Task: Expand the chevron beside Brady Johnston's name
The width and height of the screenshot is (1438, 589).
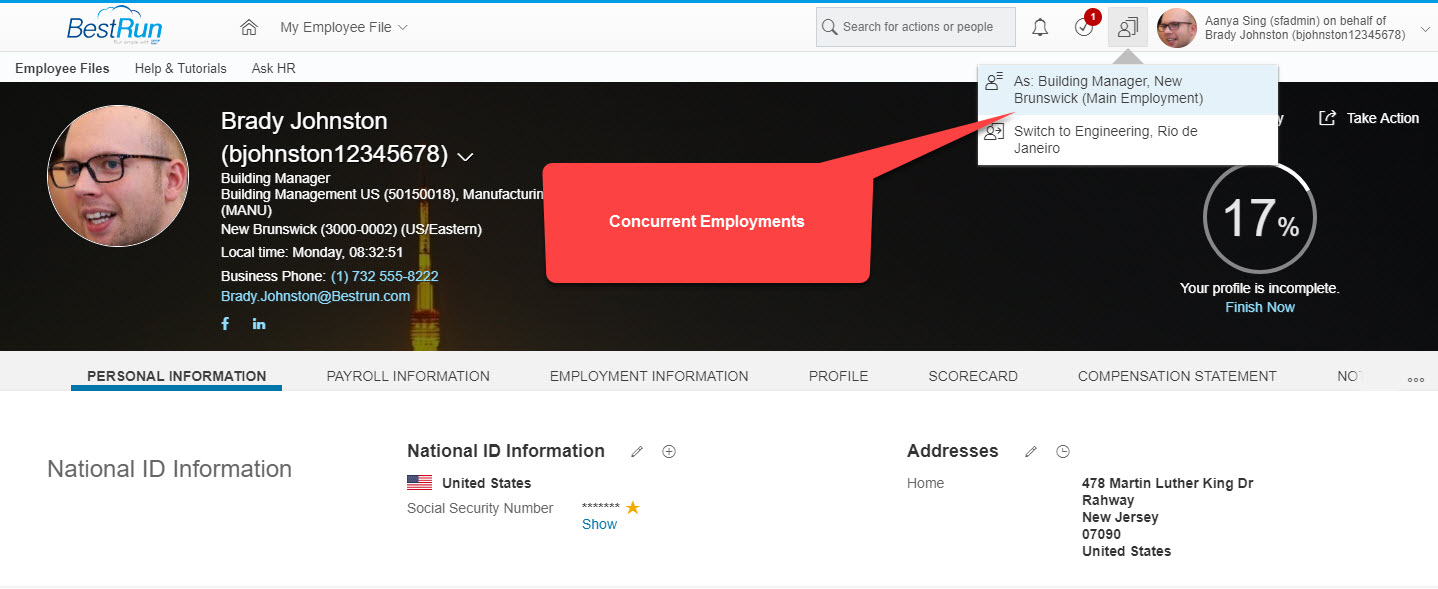Action: click(465, 156)
